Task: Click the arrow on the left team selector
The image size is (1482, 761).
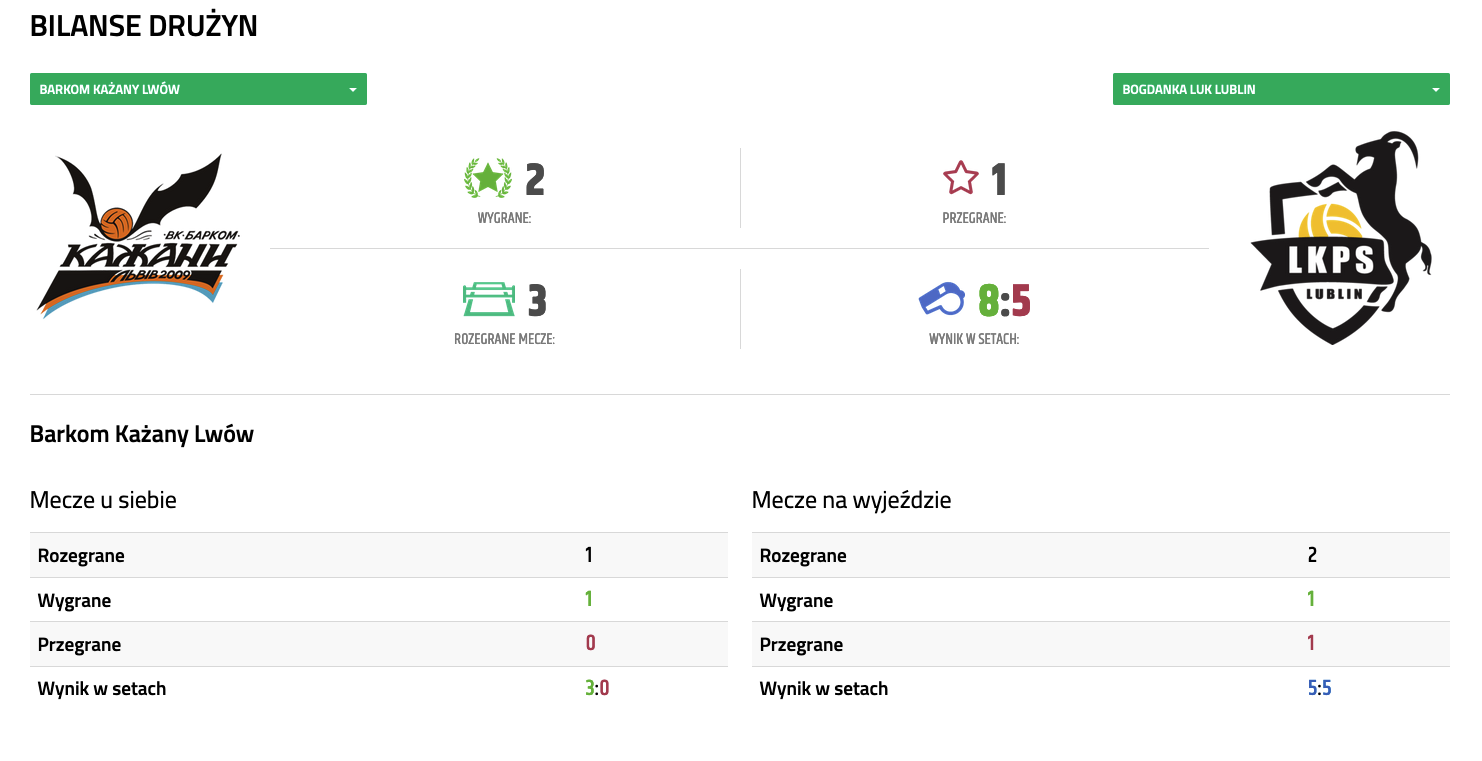Action: click(352, 90)
